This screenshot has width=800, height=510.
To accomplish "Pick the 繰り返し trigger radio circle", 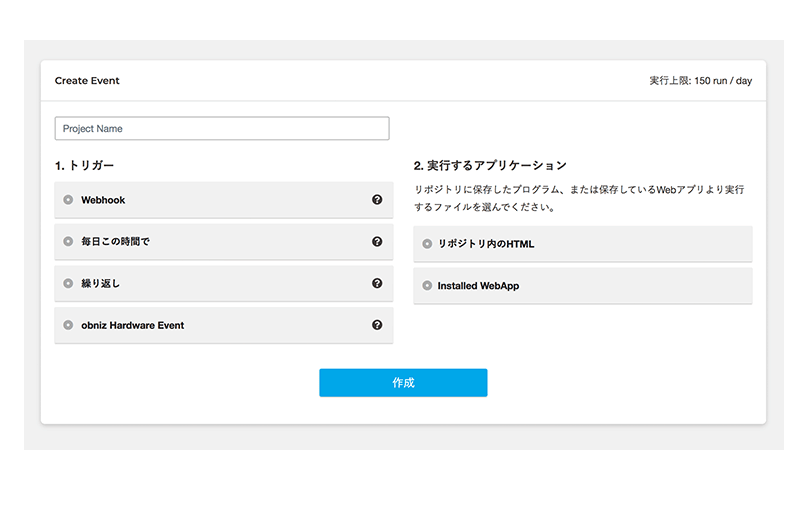I will tap(68, 284).
